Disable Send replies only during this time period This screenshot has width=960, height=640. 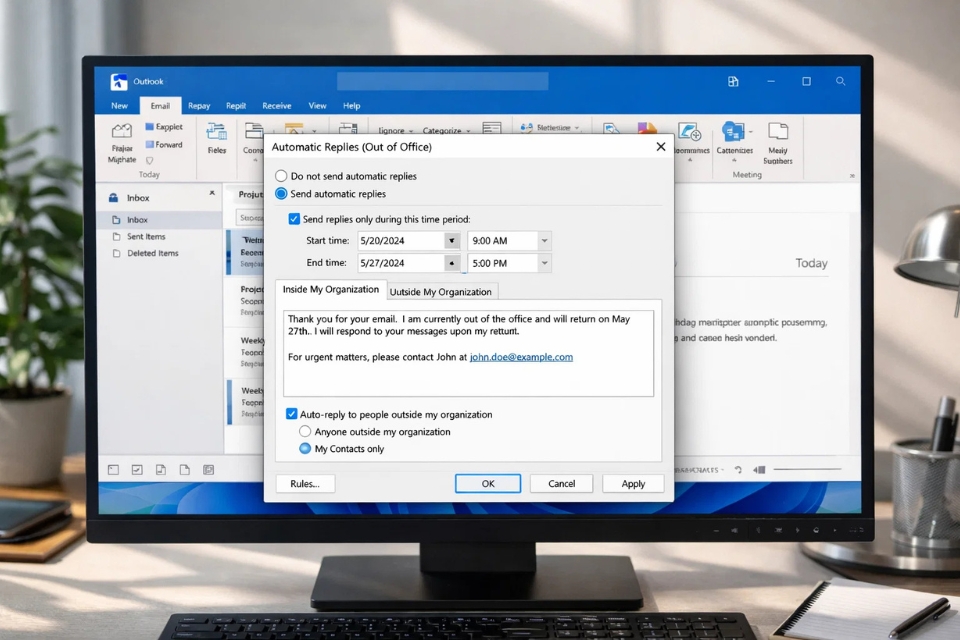(x=292, y=219)
